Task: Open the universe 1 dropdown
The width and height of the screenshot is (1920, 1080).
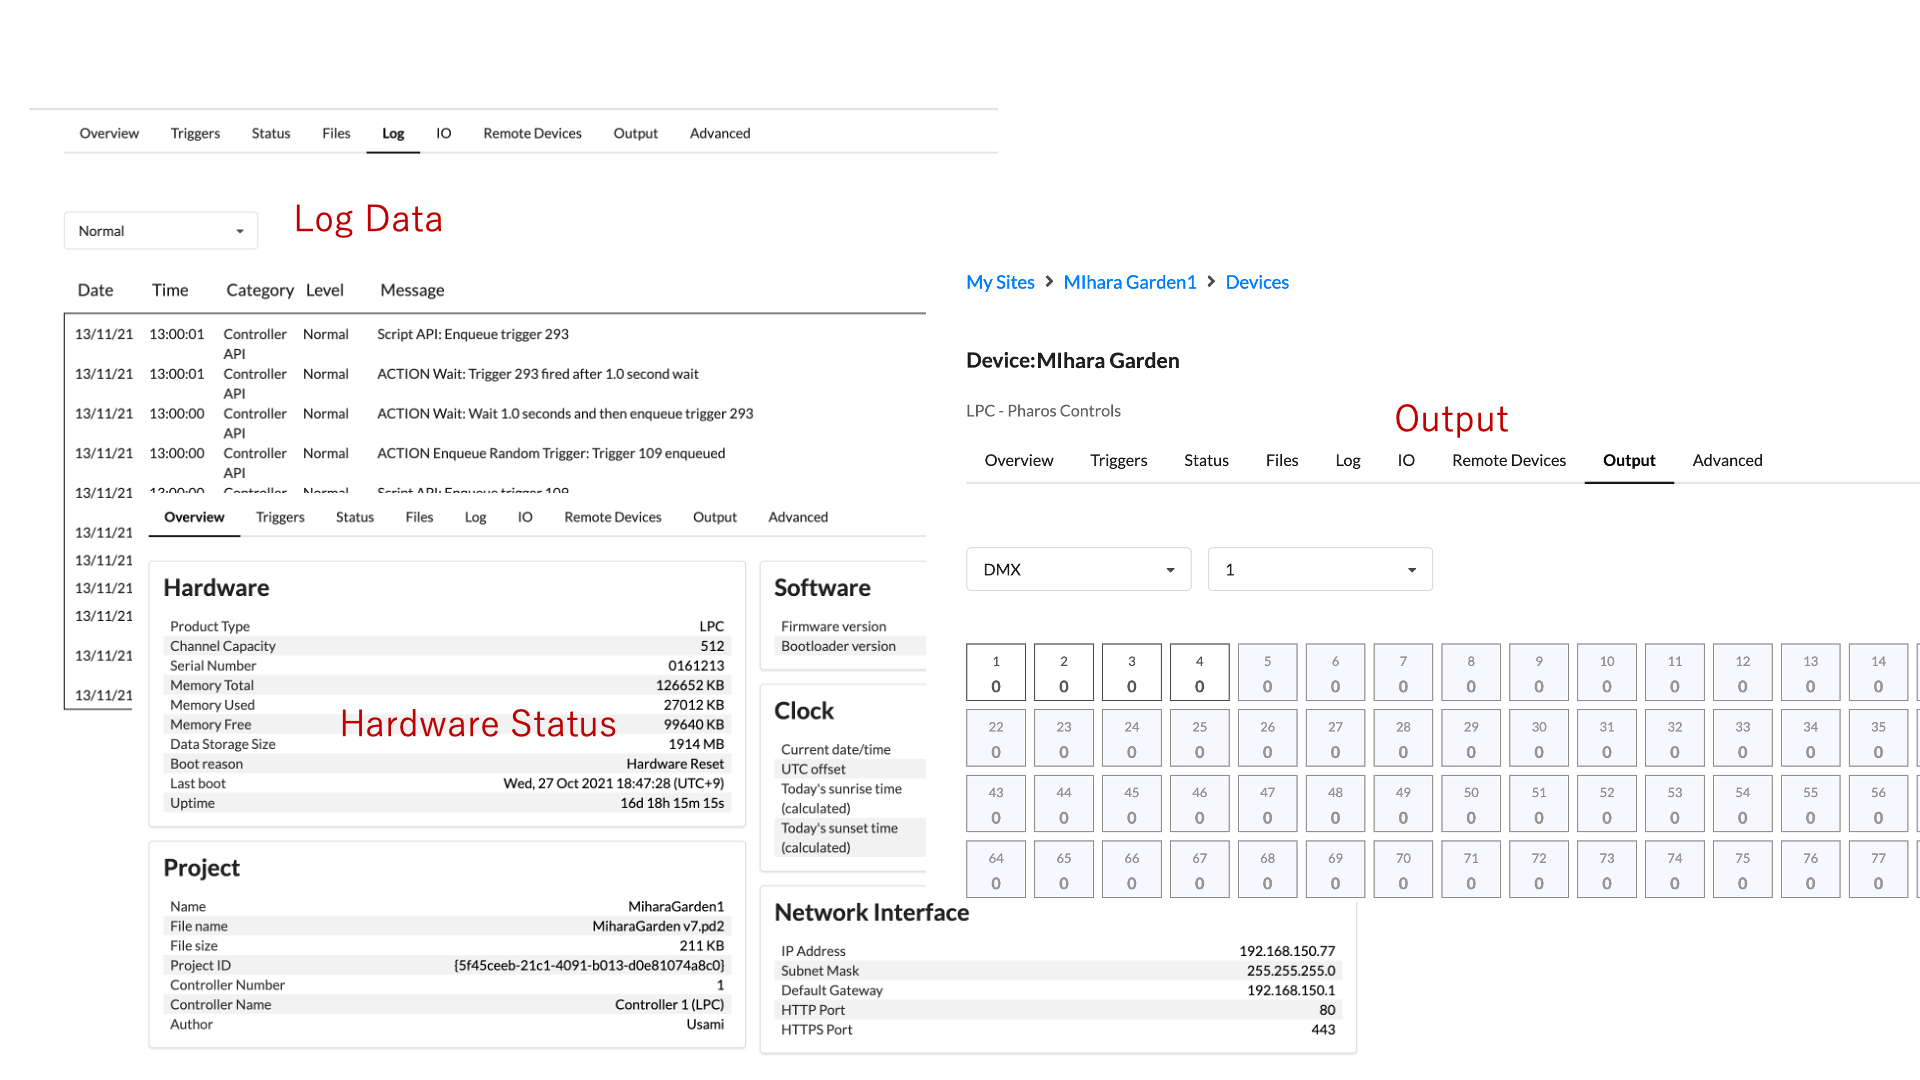Action: (1320, 569)
